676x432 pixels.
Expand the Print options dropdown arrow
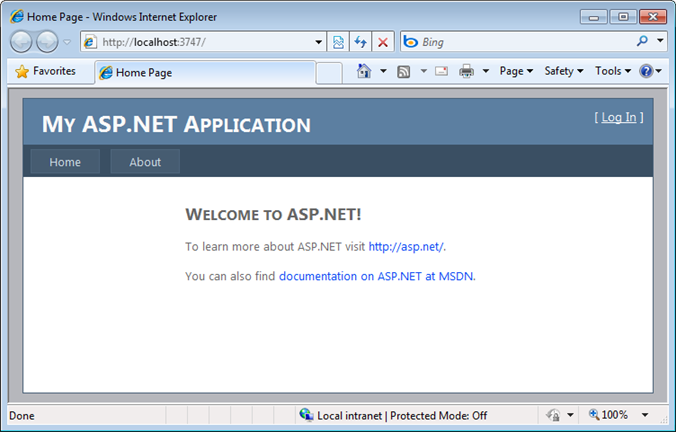(485, 71)
